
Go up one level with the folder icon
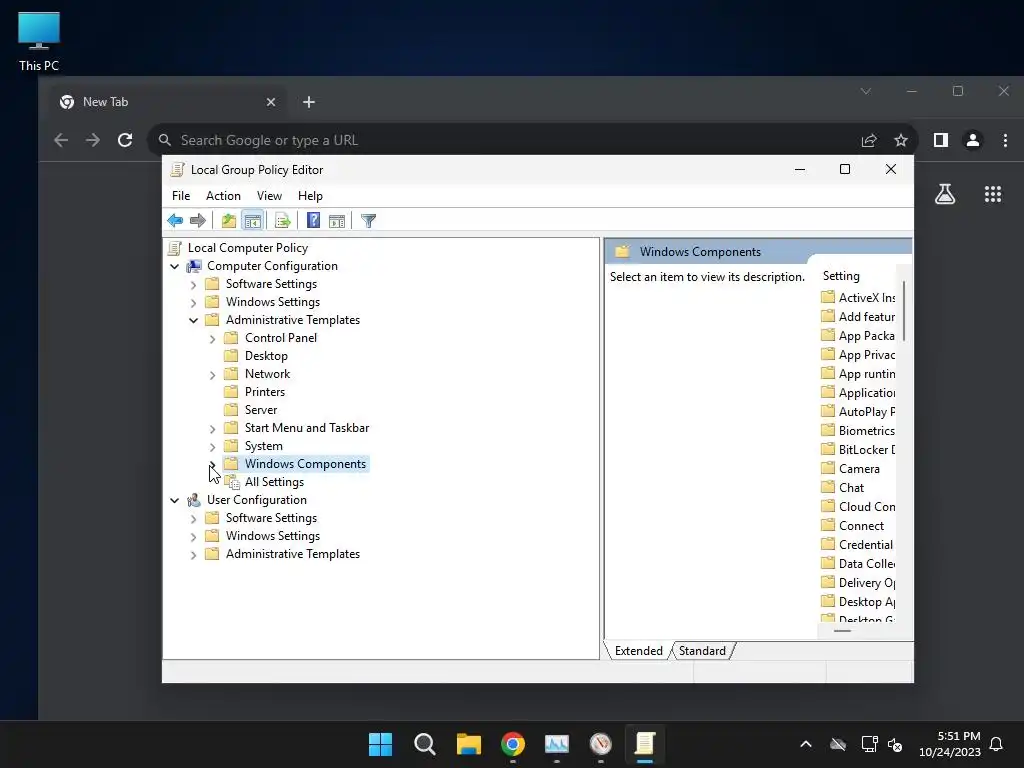[229, 221]
